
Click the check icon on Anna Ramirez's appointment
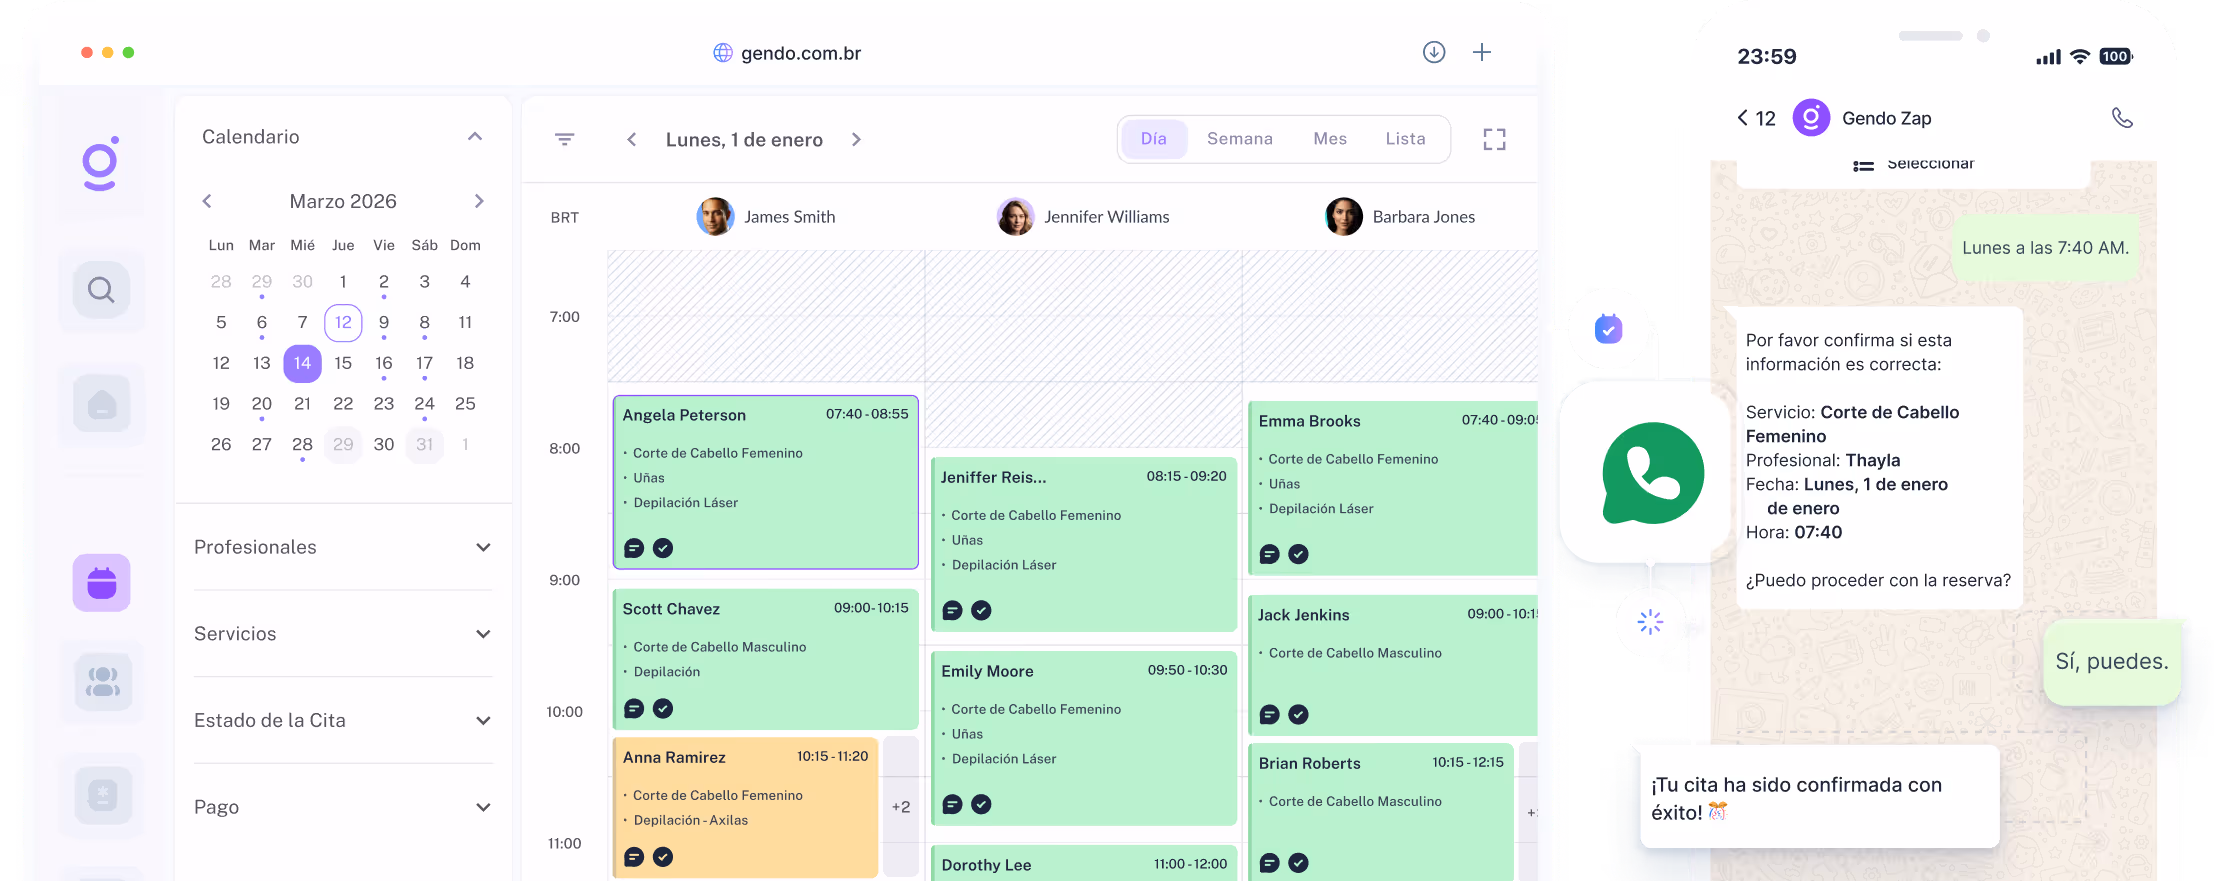tap(663, 857)
